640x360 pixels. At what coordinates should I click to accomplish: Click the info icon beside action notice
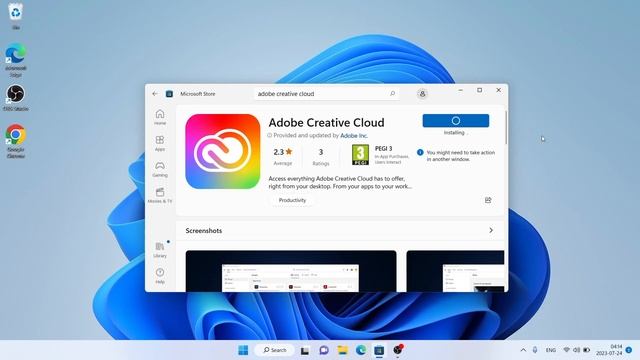(420, 152)
